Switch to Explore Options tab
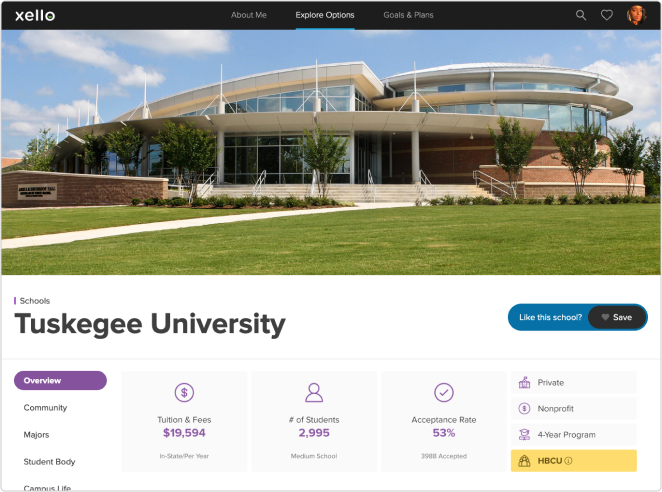 point(325,15)
